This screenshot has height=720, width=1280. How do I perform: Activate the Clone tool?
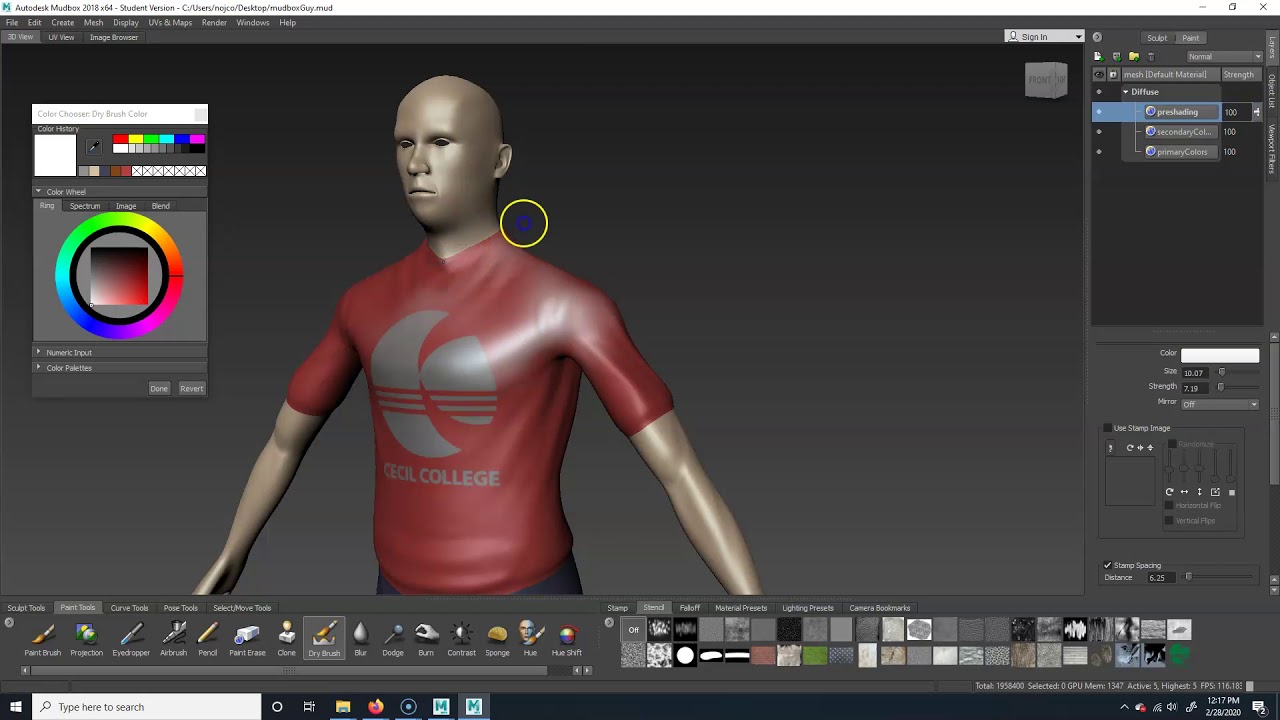pos(287,640)
